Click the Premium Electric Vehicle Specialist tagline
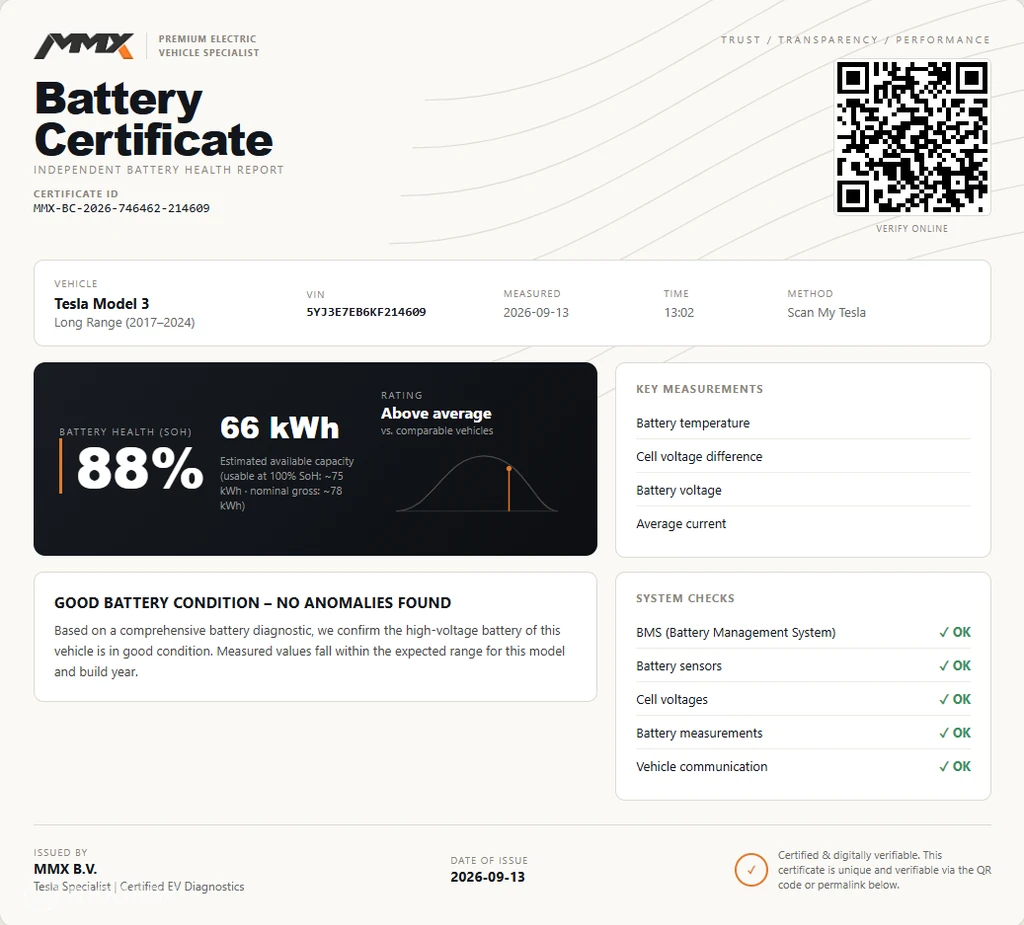1024x925 pixels. click(209, 46)
